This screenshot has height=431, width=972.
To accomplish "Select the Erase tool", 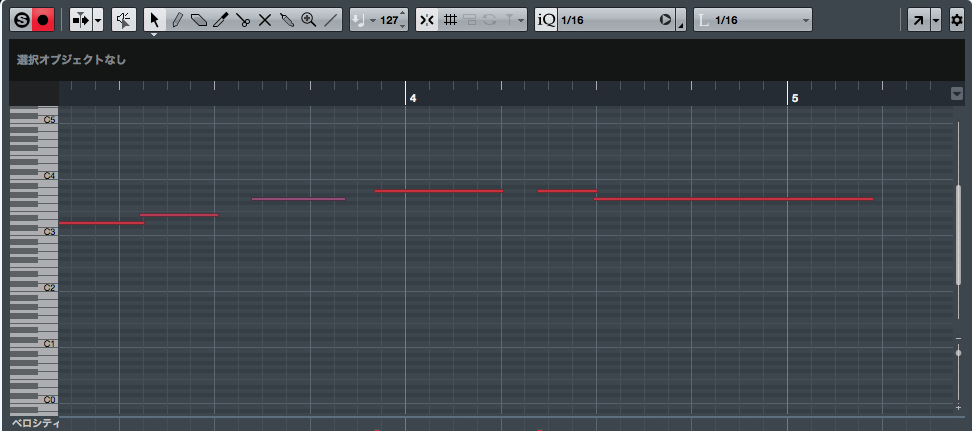I will (199, 20).
